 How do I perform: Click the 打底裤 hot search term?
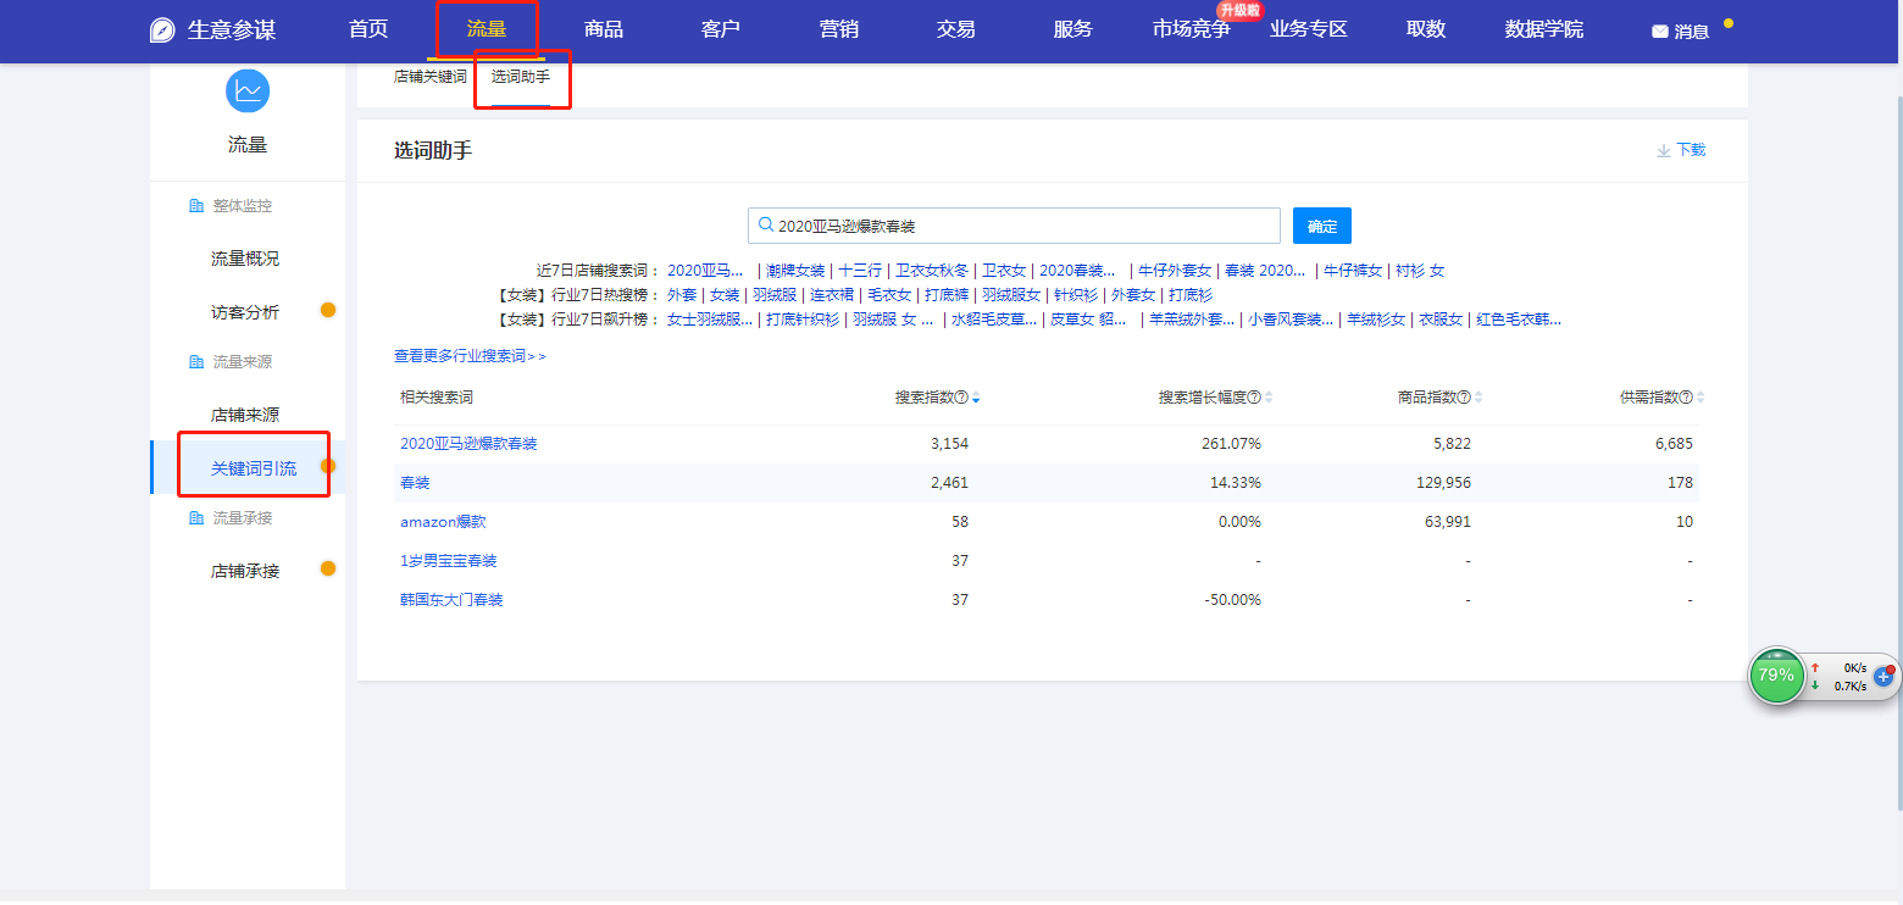pos(947,295)
